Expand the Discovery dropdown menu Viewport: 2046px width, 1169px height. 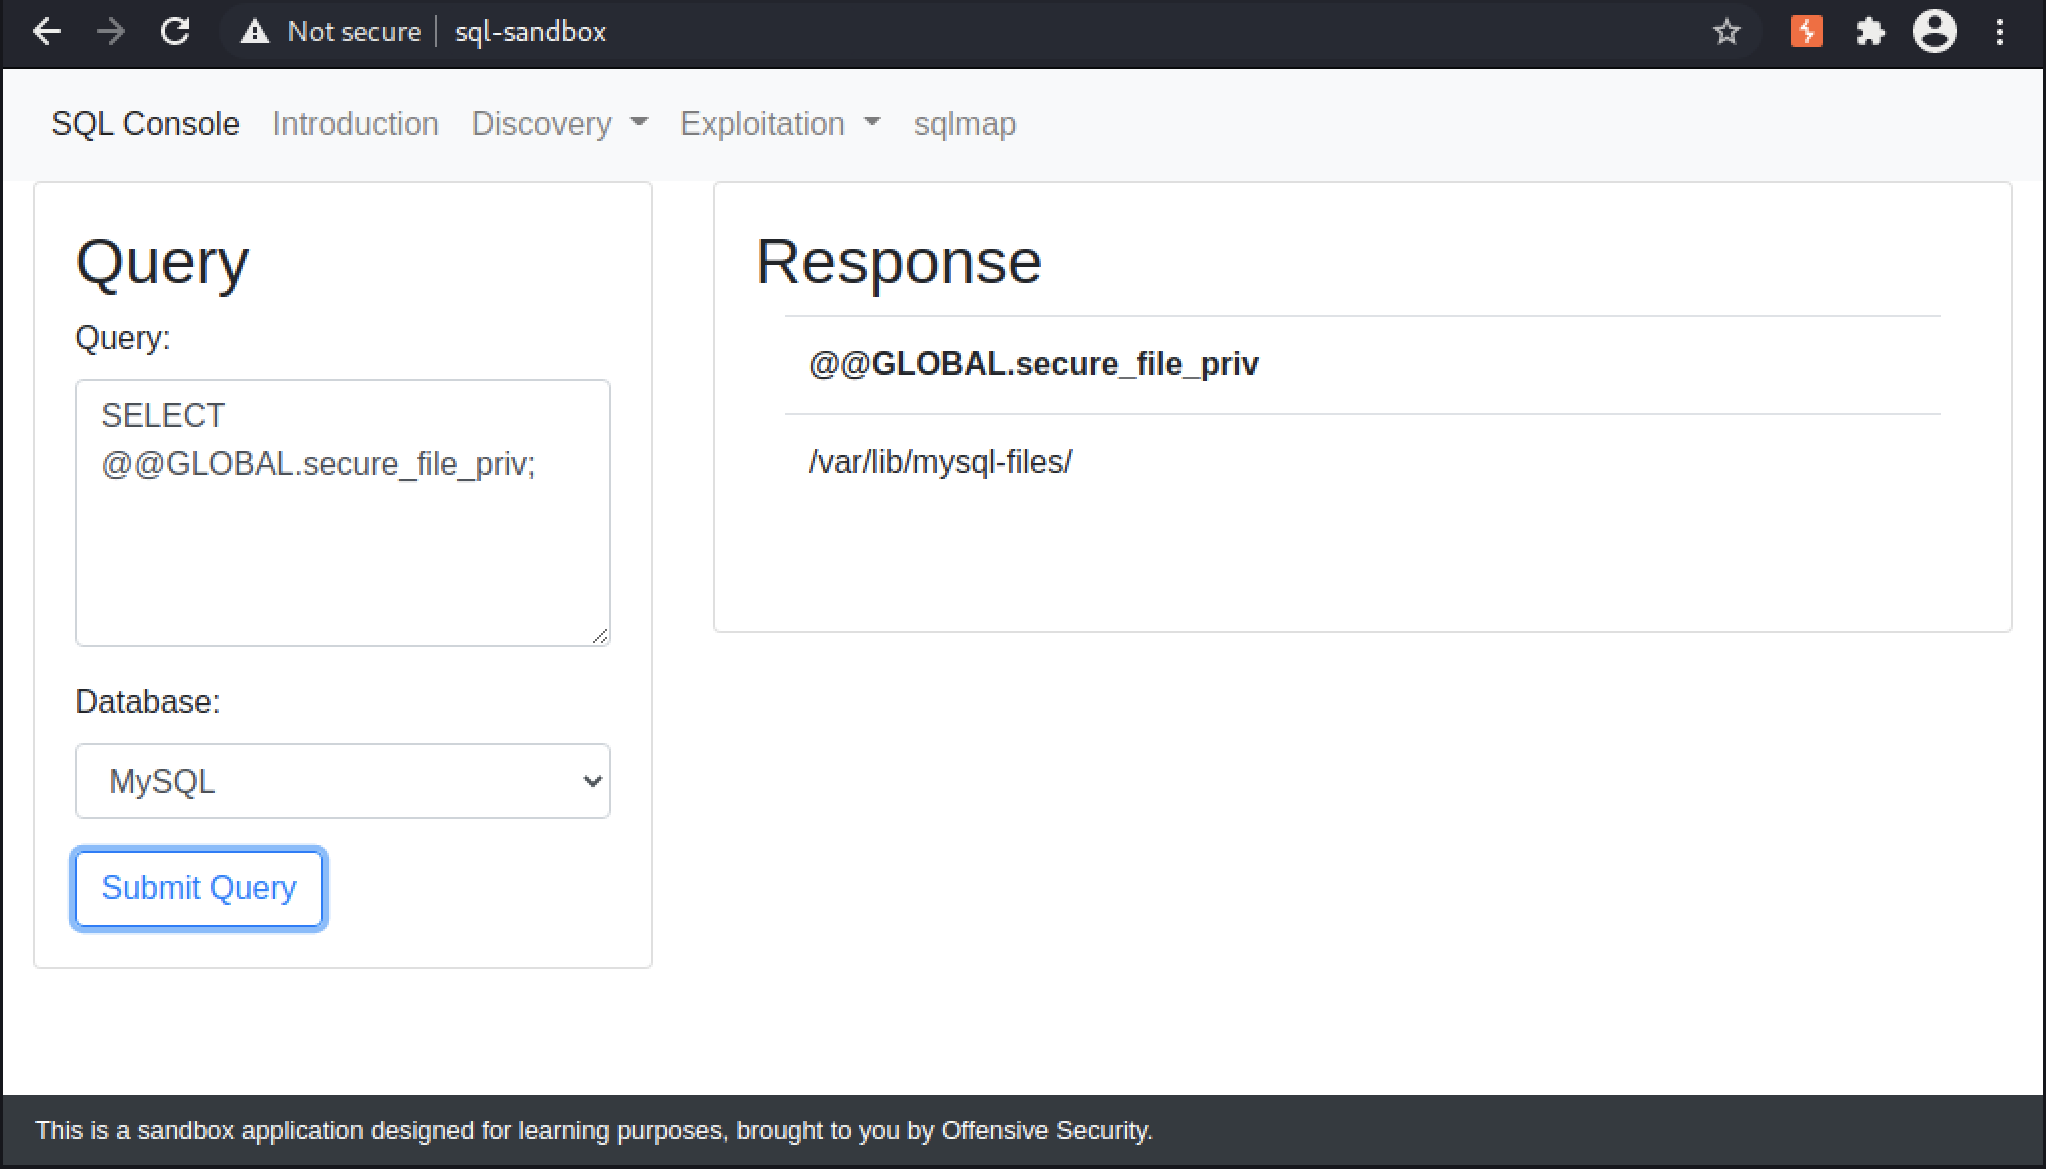tap(560, 124)
